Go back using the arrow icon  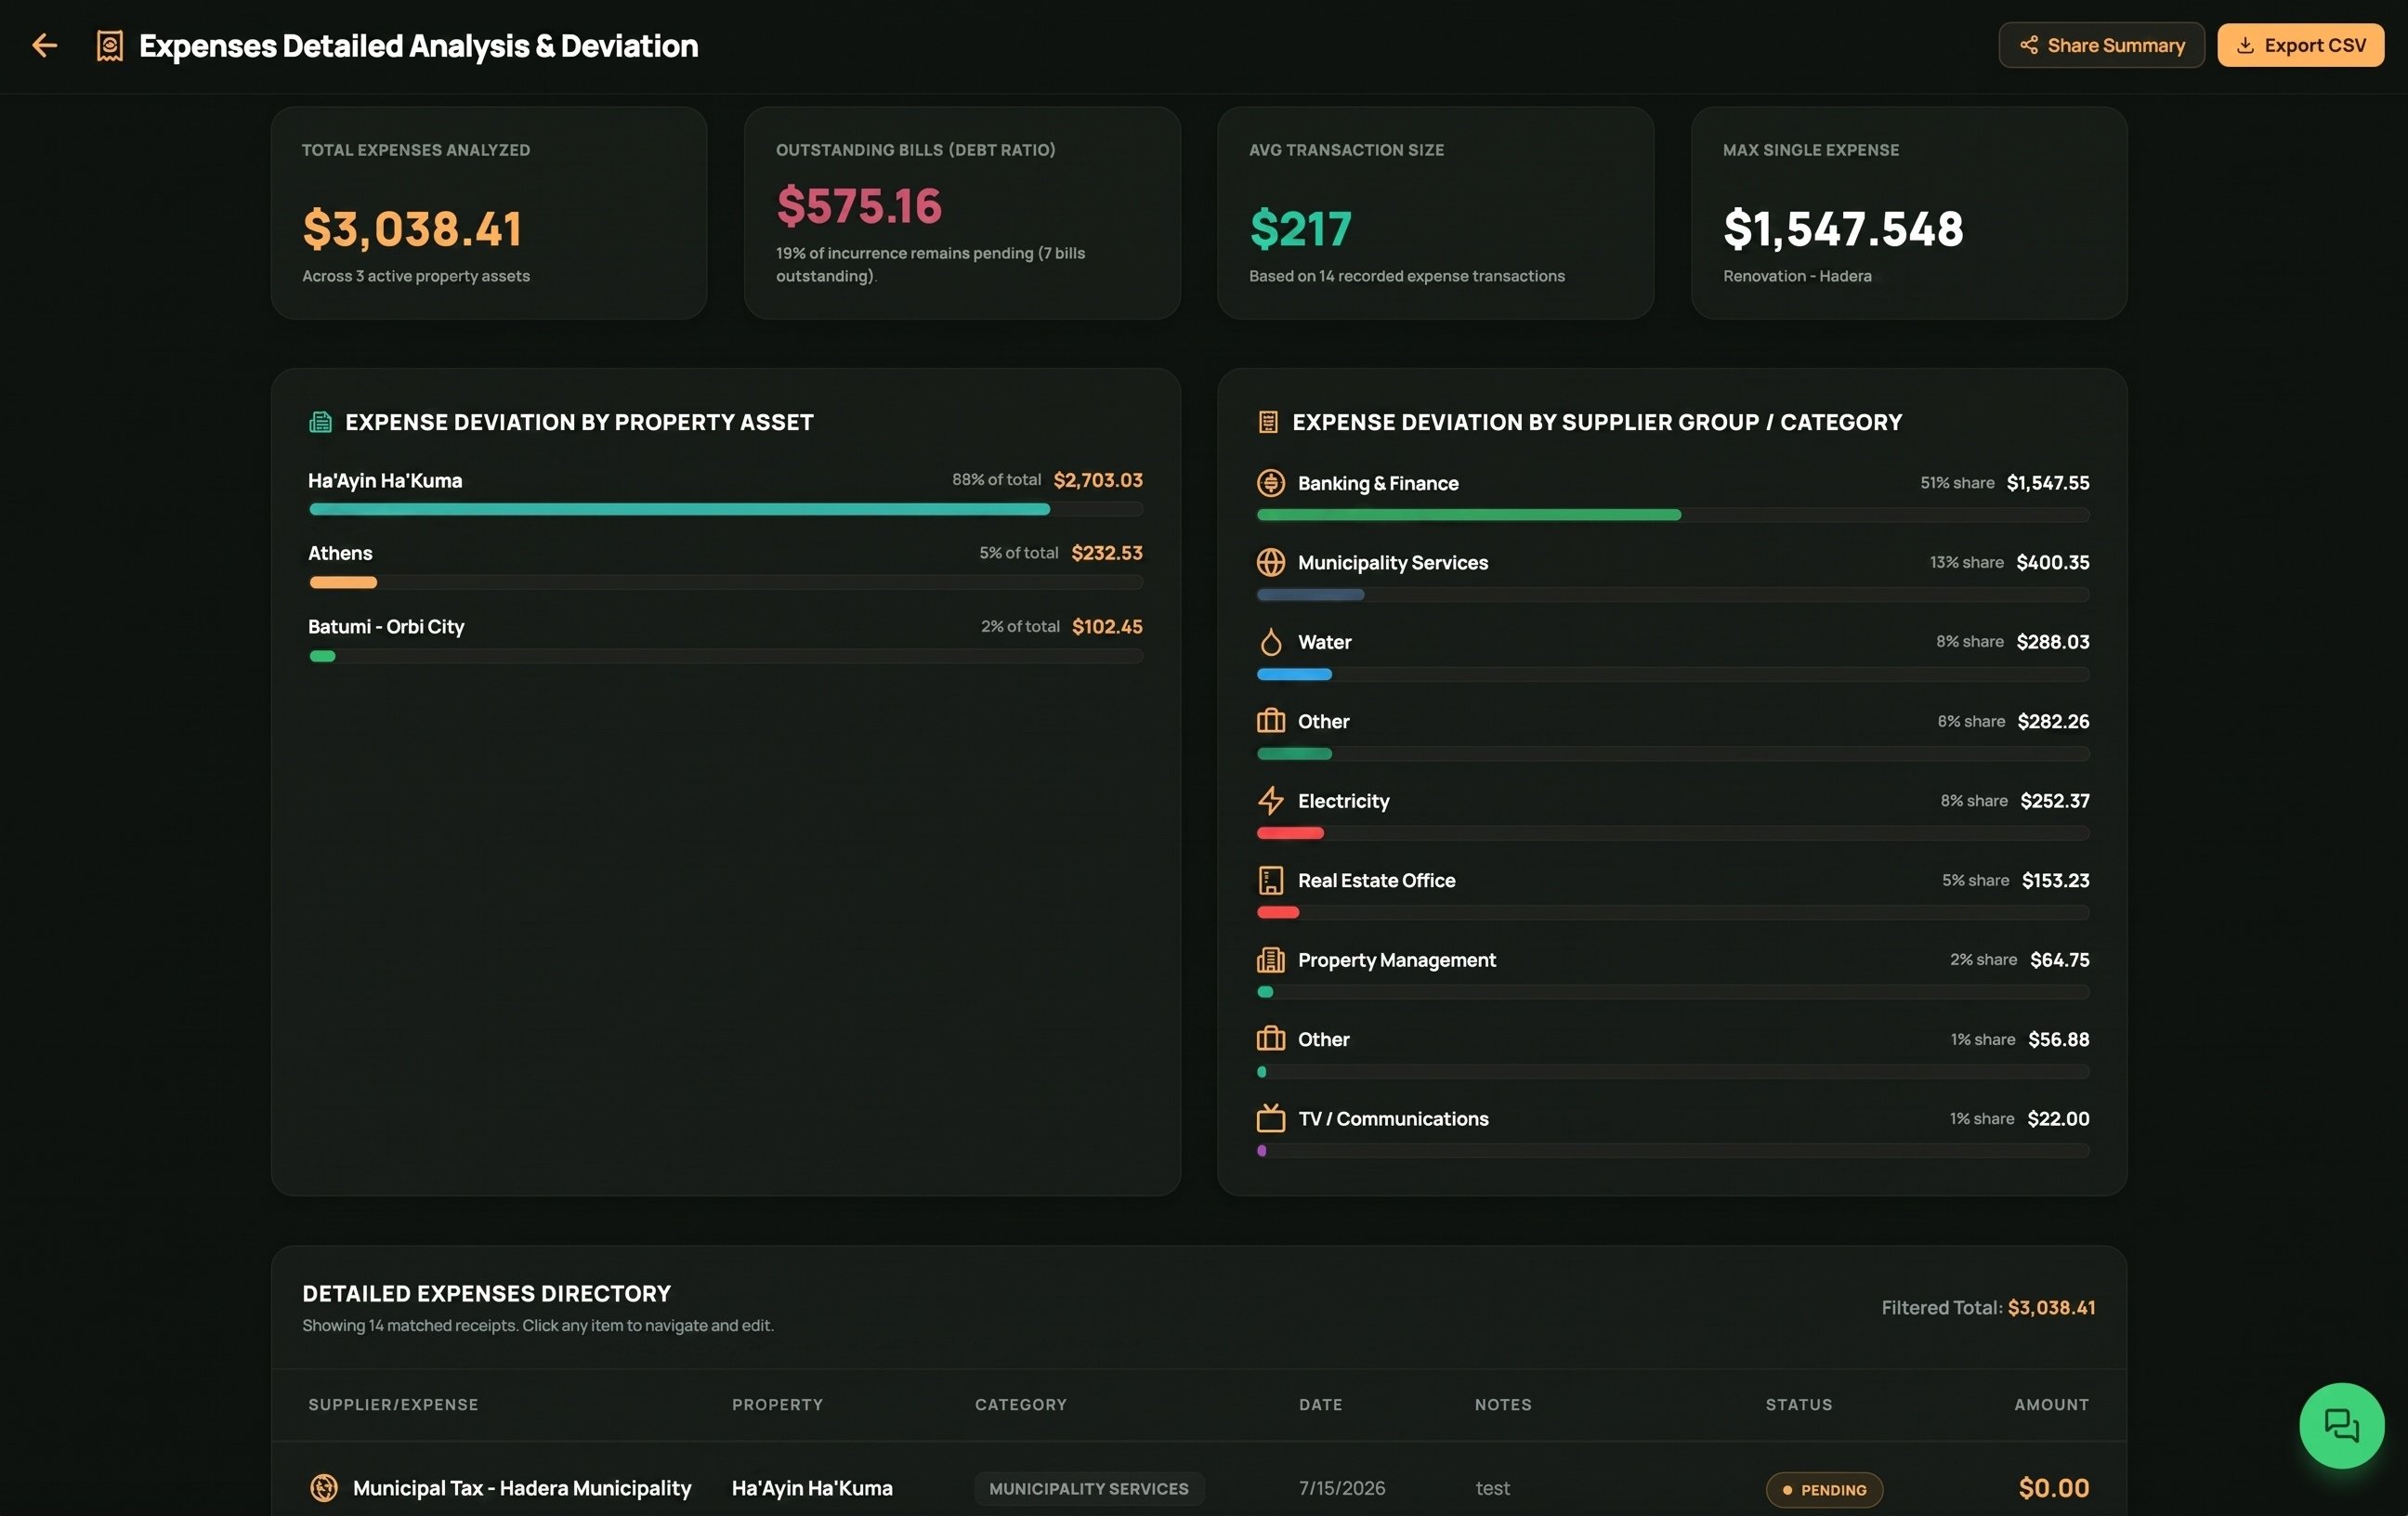point(44,45)
